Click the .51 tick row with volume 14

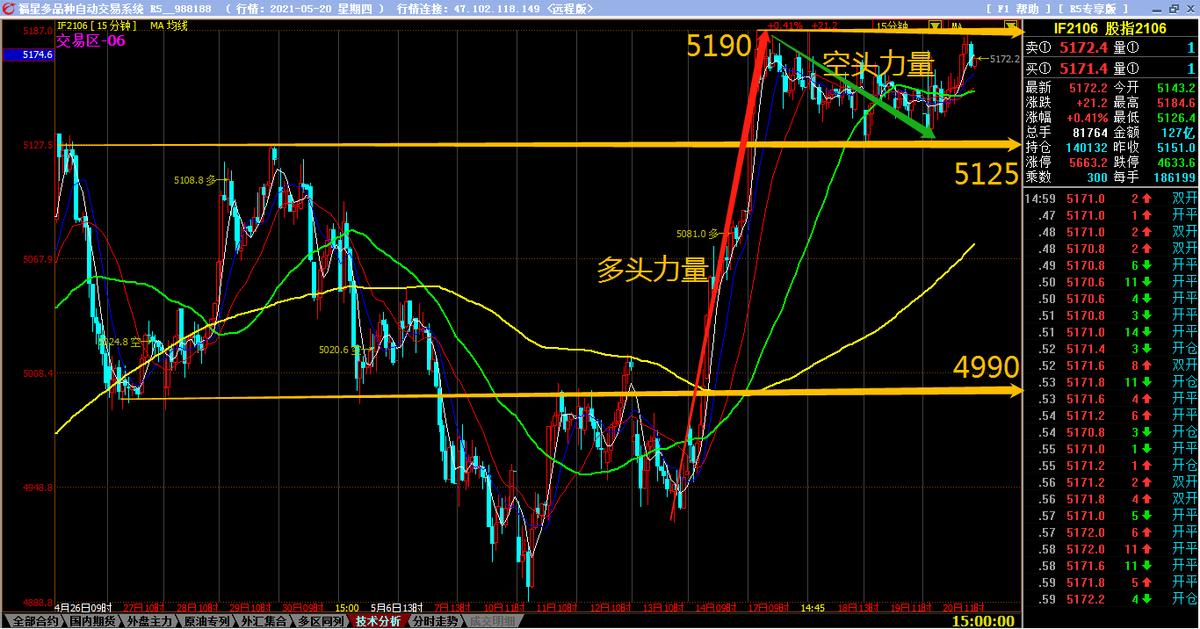point(1111,332)
